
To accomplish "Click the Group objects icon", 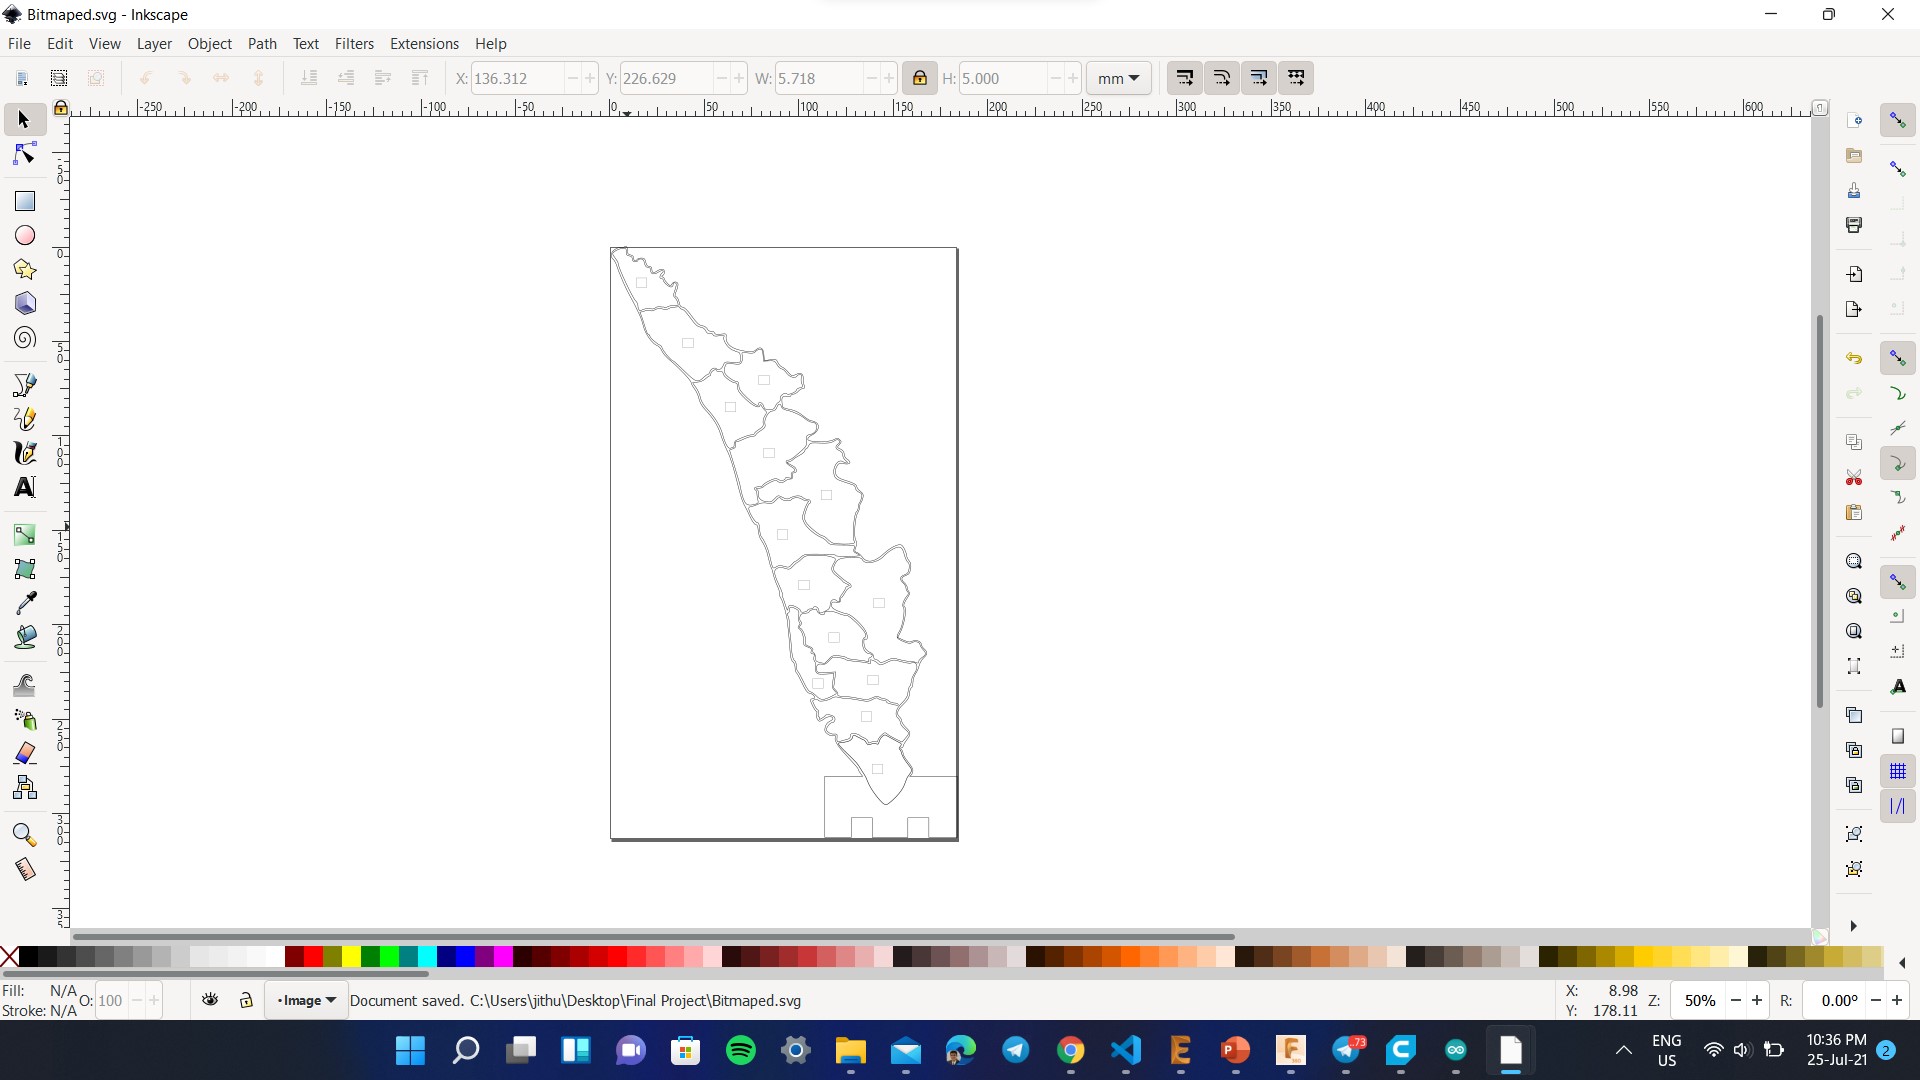I will click(x=1854, y=834).
